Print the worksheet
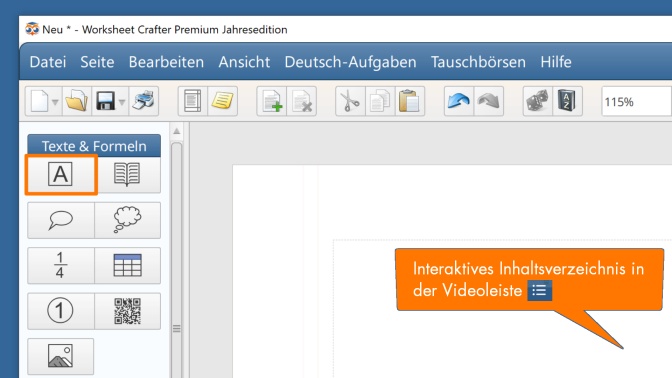This screenshot has width=672, height=378. click(x=143, y=102)
